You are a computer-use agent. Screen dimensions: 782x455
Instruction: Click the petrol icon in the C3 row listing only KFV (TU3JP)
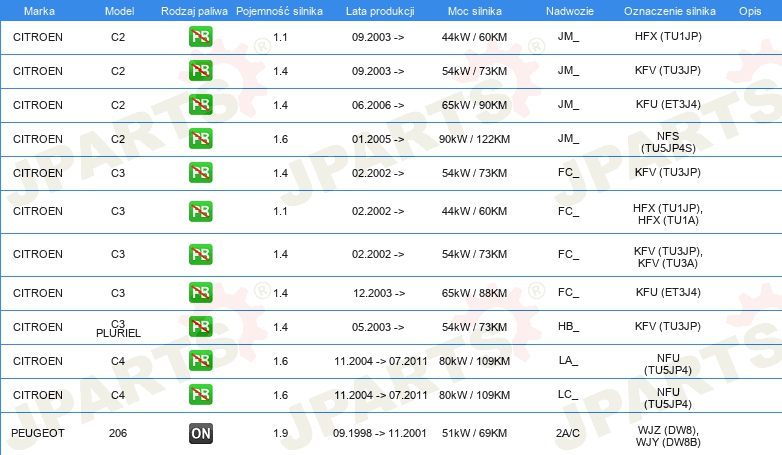[x=200, y=173]
